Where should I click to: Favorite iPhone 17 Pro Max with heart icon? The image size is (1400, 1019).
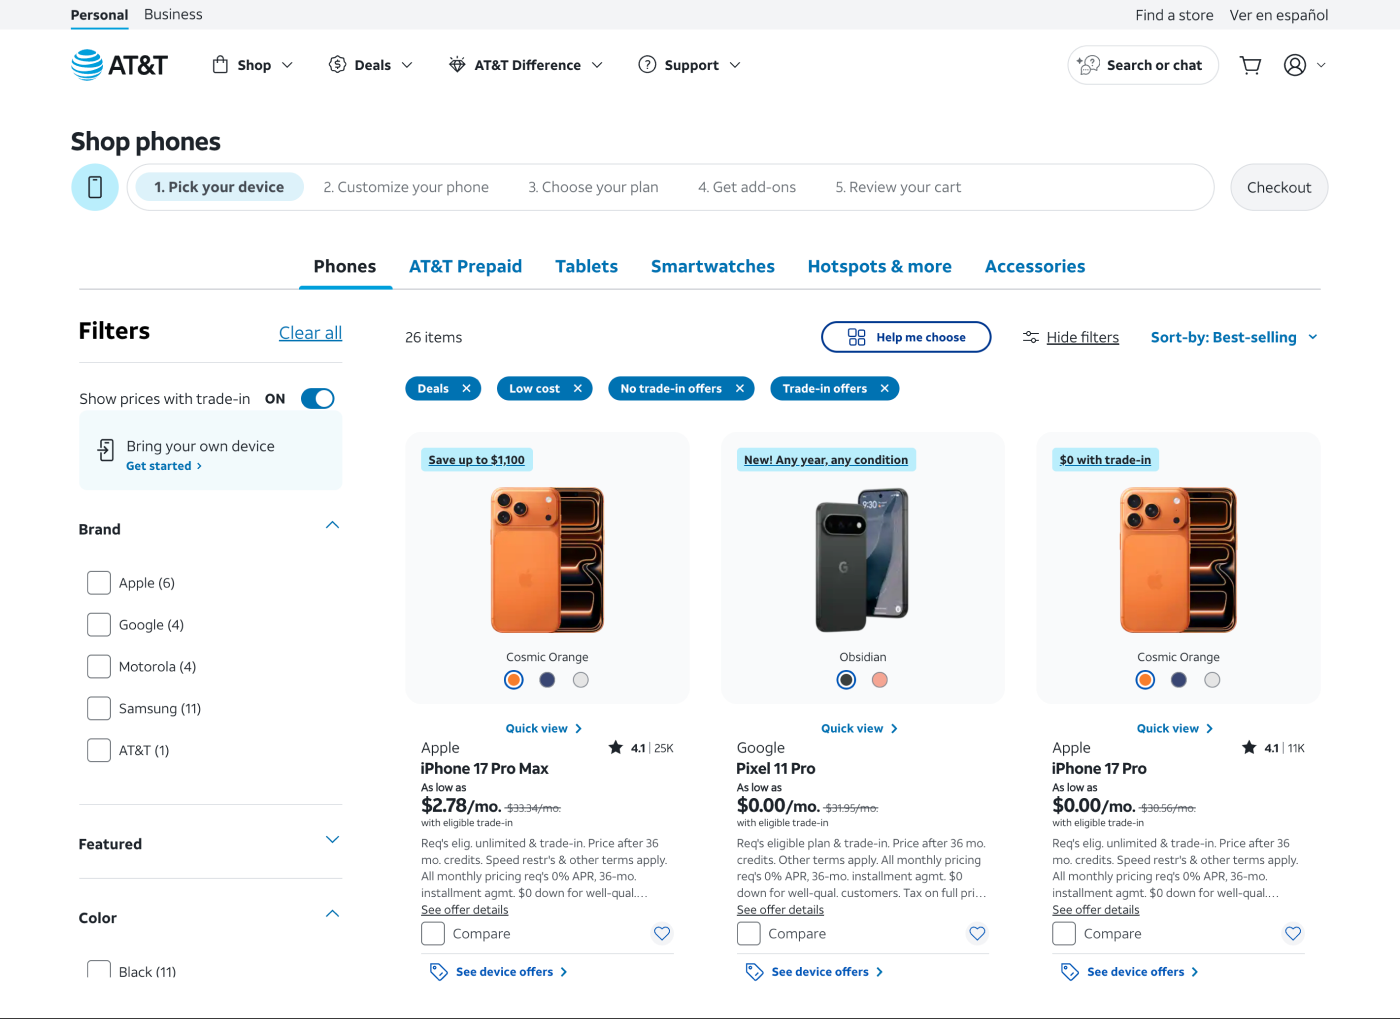click(x=662, y=933)
